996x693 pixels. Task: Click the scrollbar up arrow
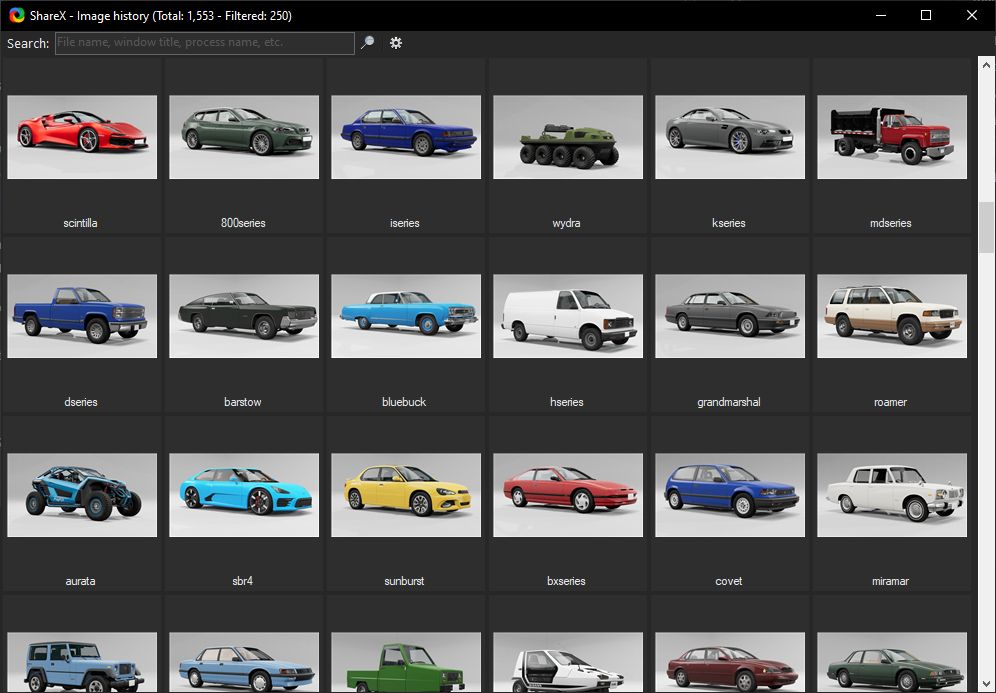tap(986, 65)
